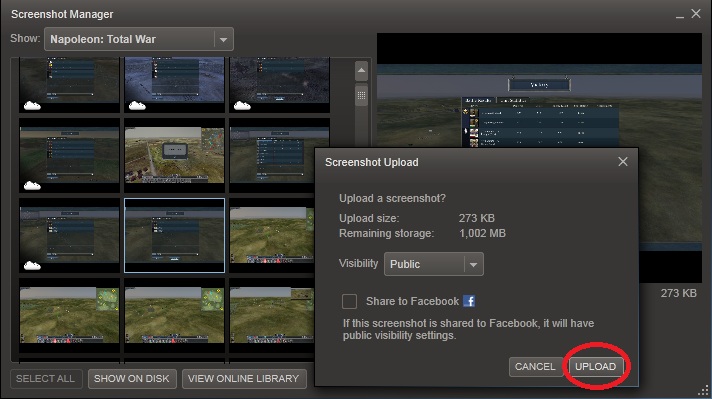Viewport: 712px width, 399px height.
Task: Click the Remaining storage 1,002 MB value
Action: [x=482, y=233]
